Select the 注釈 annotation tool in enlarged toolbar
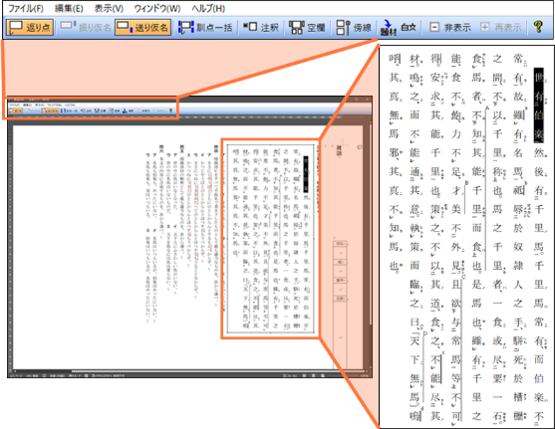The height and width of the screenshot is (429, 555). pos(261,27)
